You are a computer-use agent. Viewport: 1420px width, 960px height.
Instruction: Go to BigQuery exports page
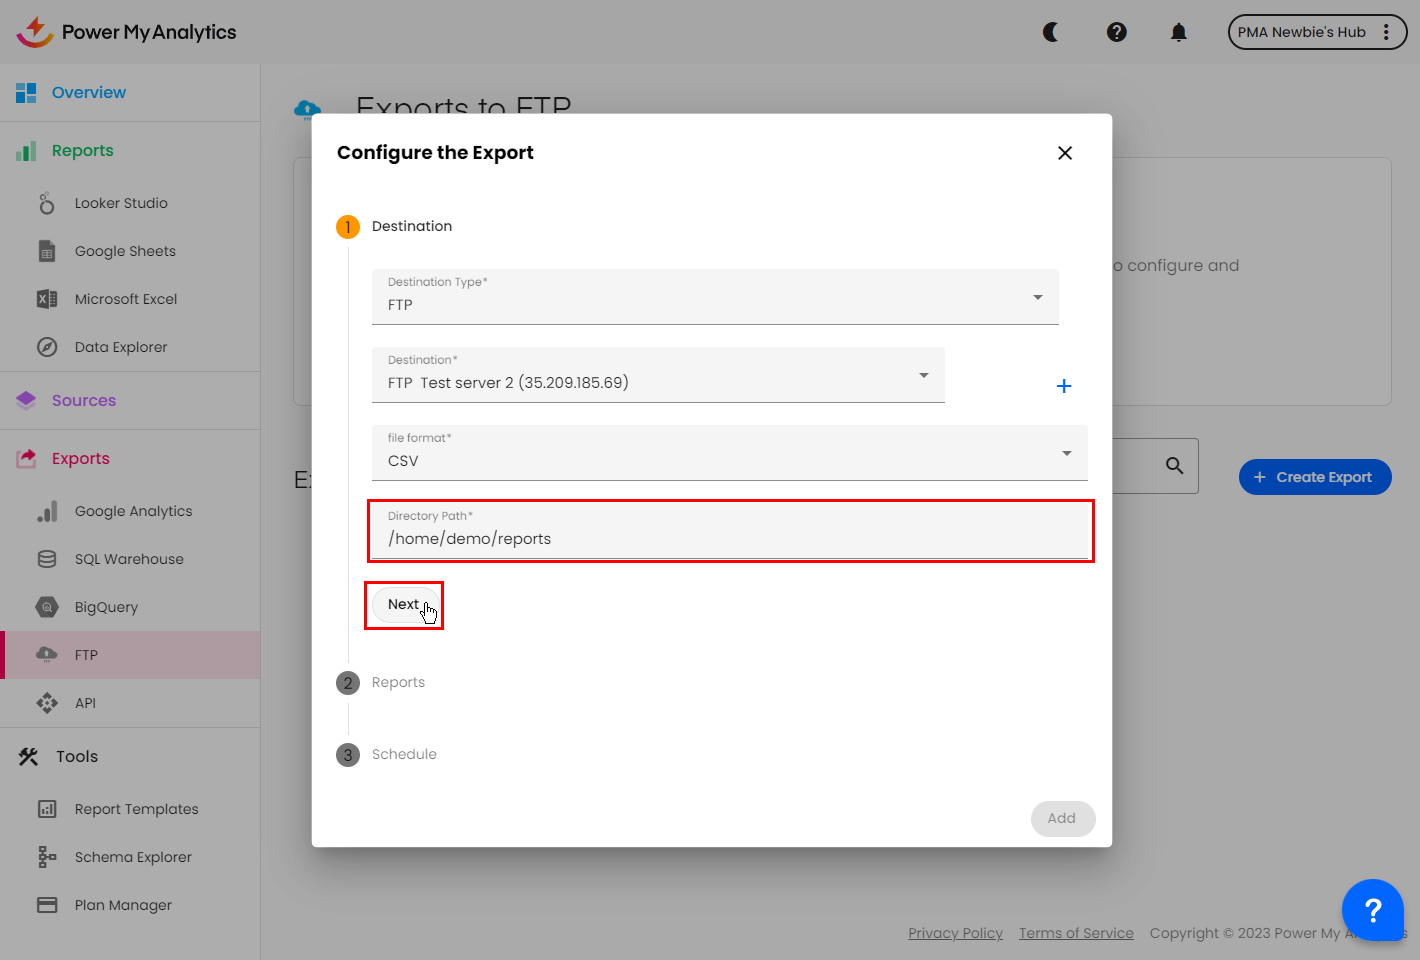106,607
